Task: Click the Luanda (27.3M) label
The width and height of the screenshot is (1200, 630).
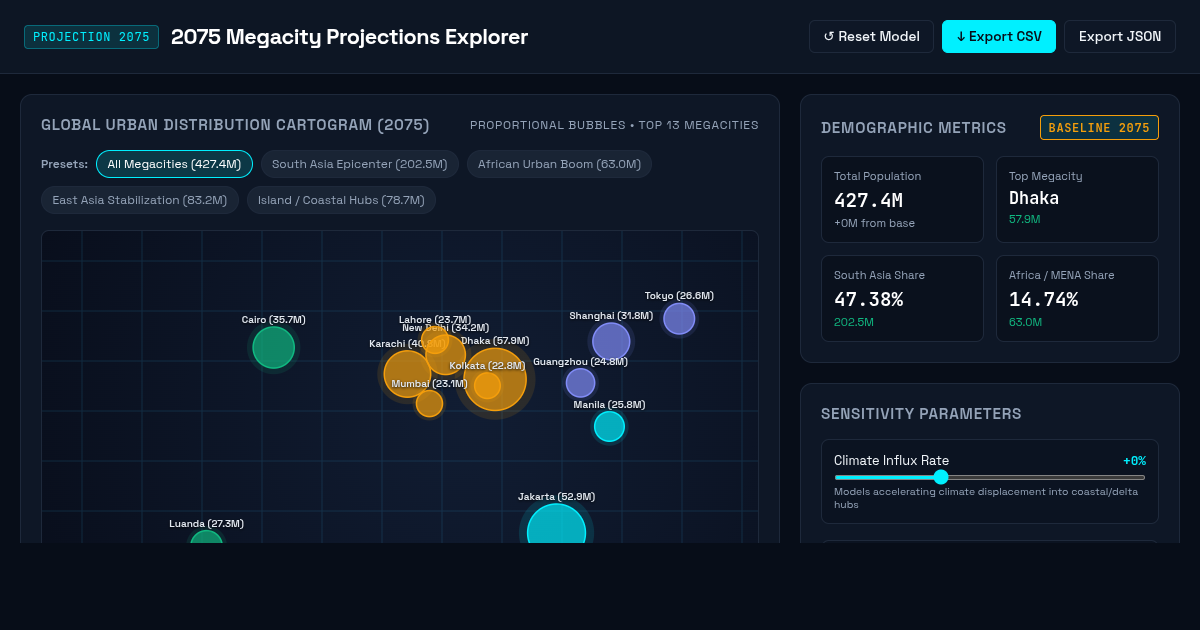Action: [x=206, y=524]
